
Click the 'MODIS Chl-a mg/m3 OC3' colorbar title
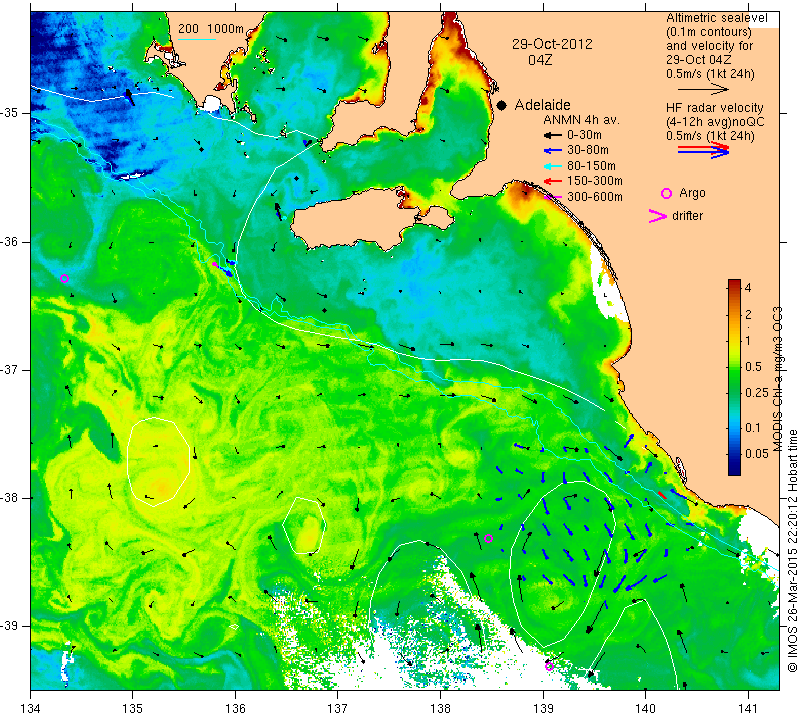pos(778,379)
